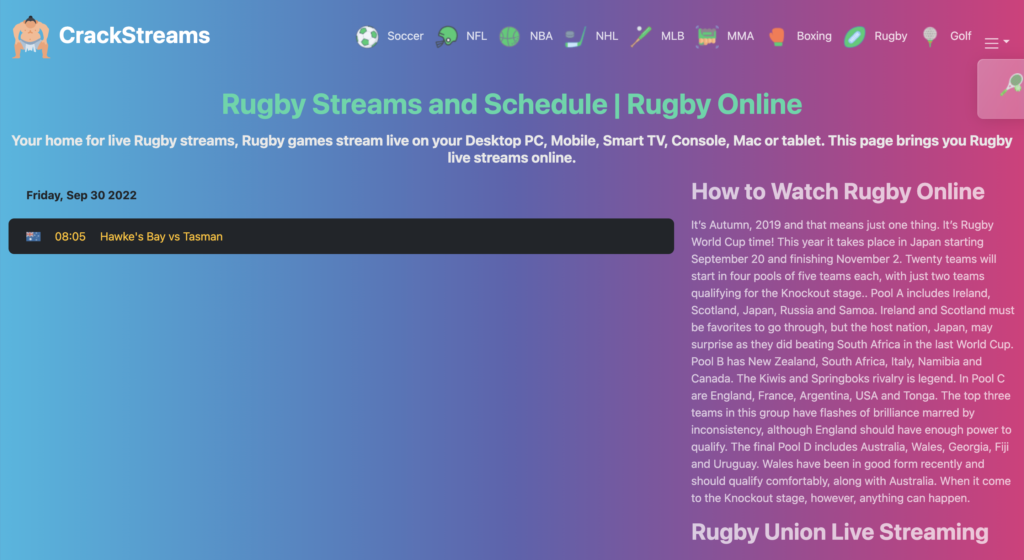Viewport: 1024px width, 560px height.
Task: Open Hawke's Bay vs Tasman stream
Action: pyautogui.click(x=161, y=236)
